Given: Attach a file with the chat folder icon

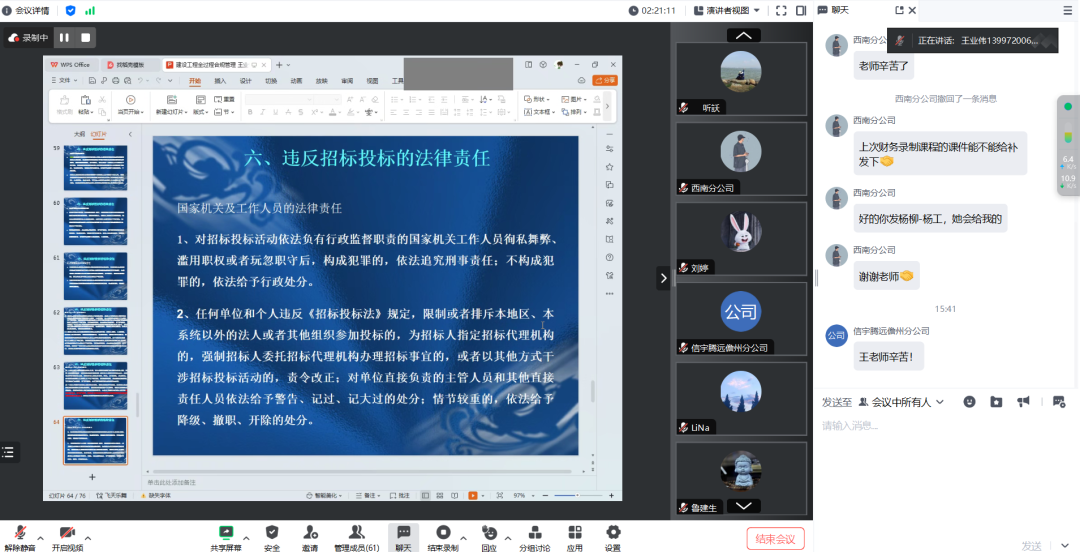Looking at the screenshot, I should tap(996, 402).
